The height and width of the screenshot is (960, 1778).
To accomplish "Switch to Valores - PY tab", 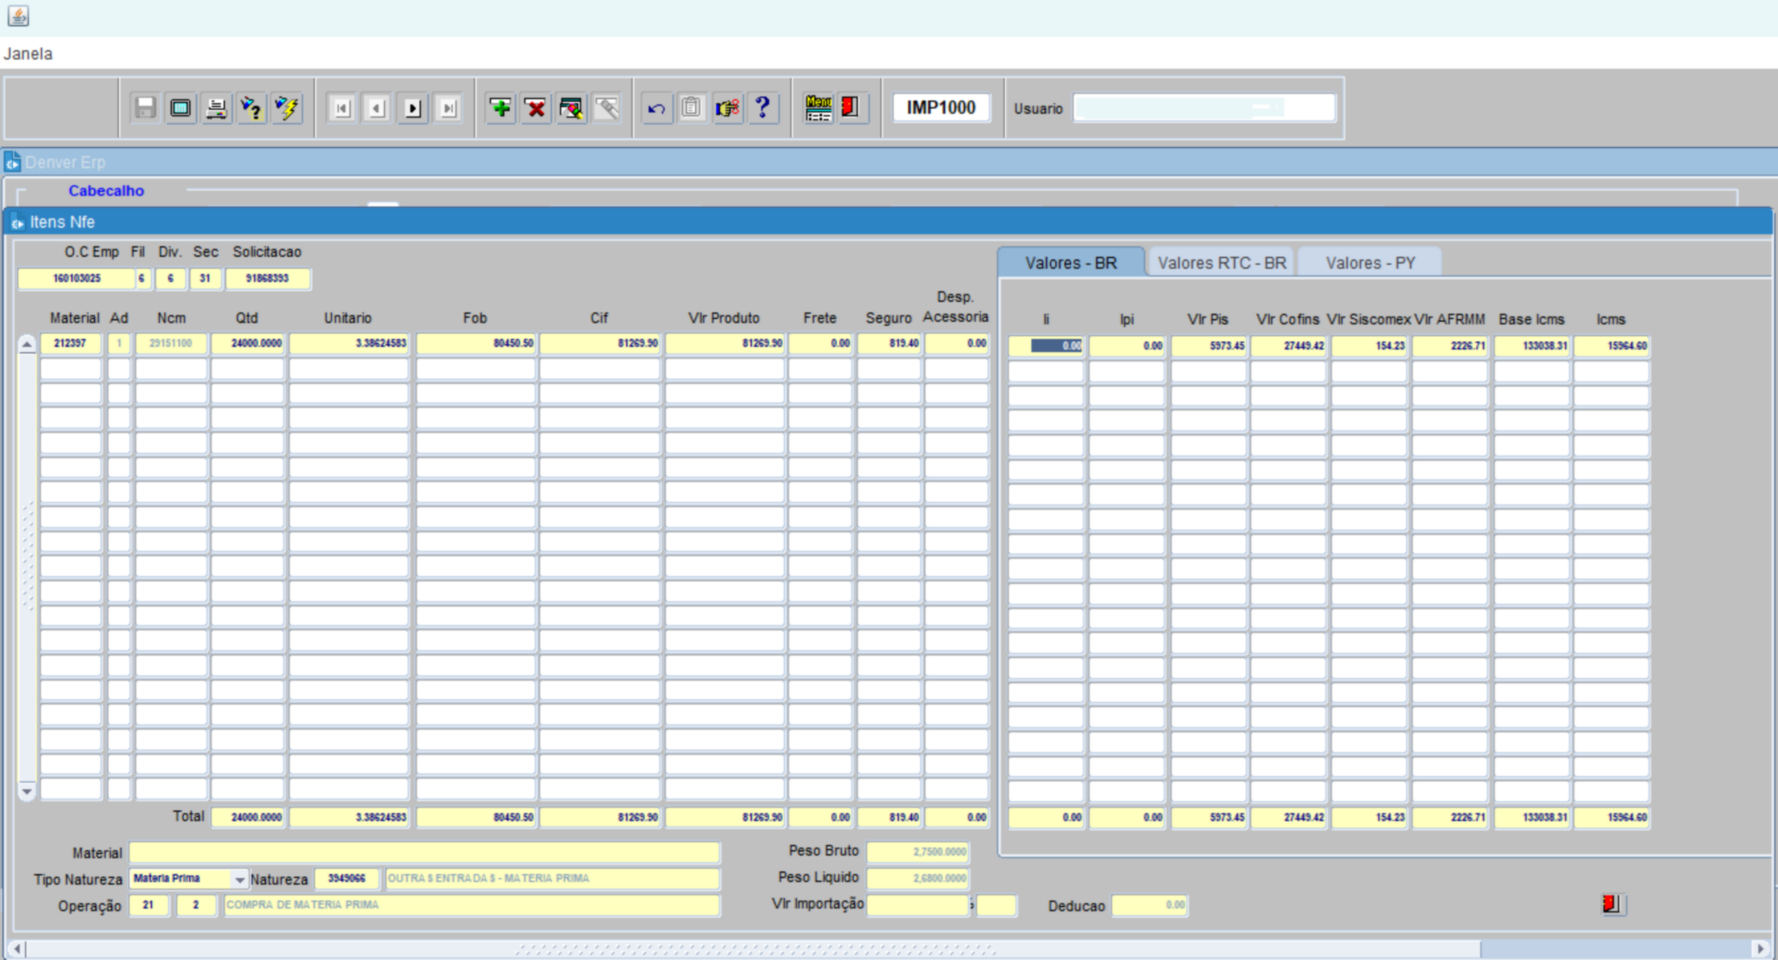I will [x=1370, y=263].
